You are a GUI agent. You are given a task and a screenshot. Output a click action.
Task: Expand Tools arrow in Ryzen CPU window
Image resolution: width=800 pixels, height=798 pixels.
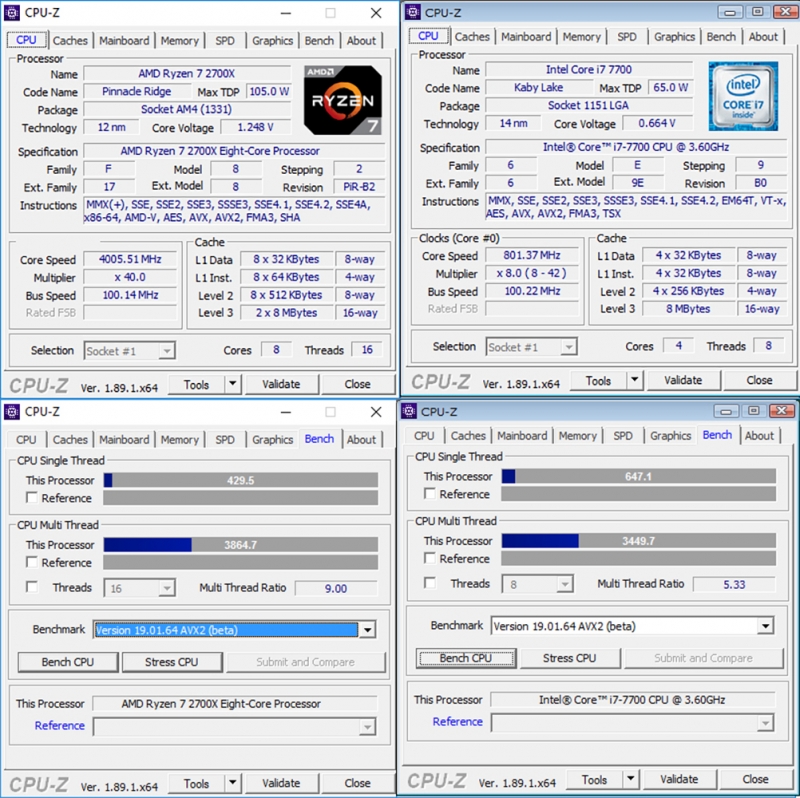pos(233,384)
